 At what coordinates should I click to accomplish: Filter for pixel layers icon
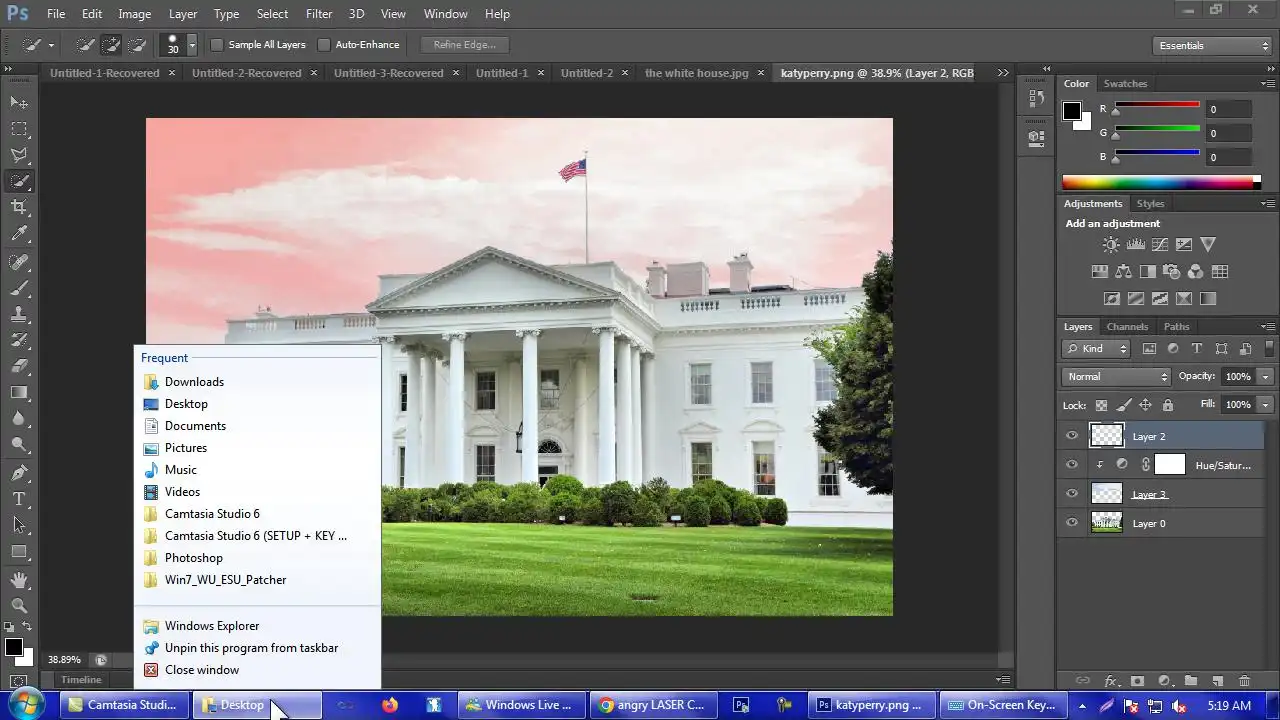click(x=1149, y=349)
